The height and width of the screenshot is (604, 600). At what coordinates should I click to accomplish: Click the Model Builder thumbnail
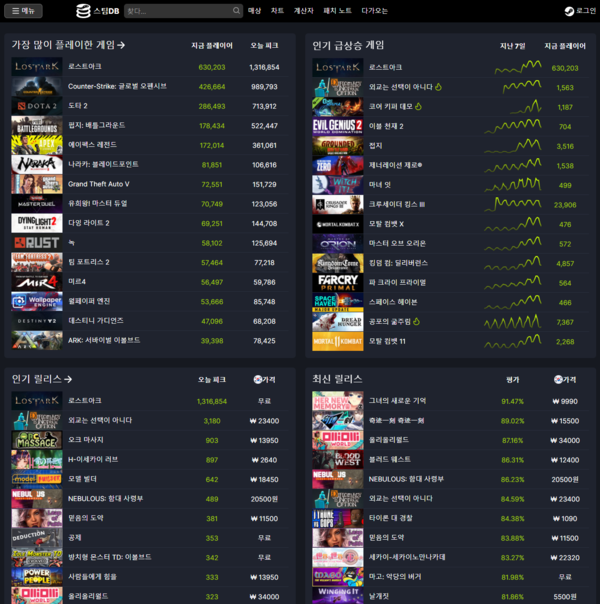37,479
